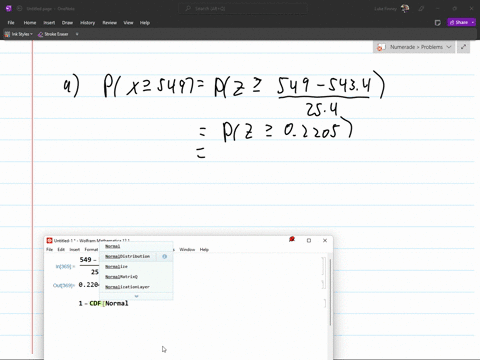Switch to the Insert tab in OneNote
The image size is (480, 360).
(49, 23)
